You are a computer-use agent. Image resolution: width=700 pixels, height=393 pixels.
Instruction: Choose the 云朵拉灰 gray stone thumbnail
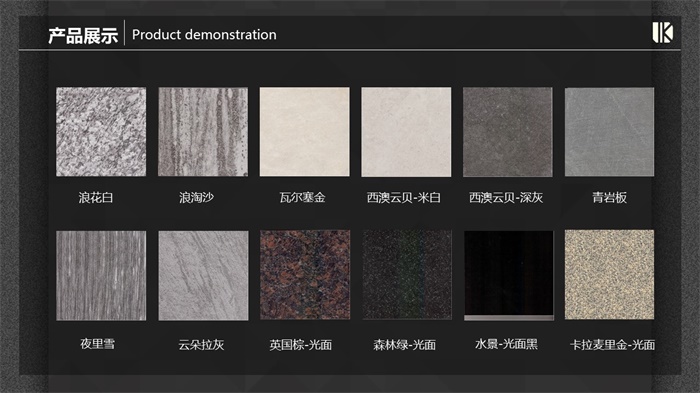click(203, 276)
